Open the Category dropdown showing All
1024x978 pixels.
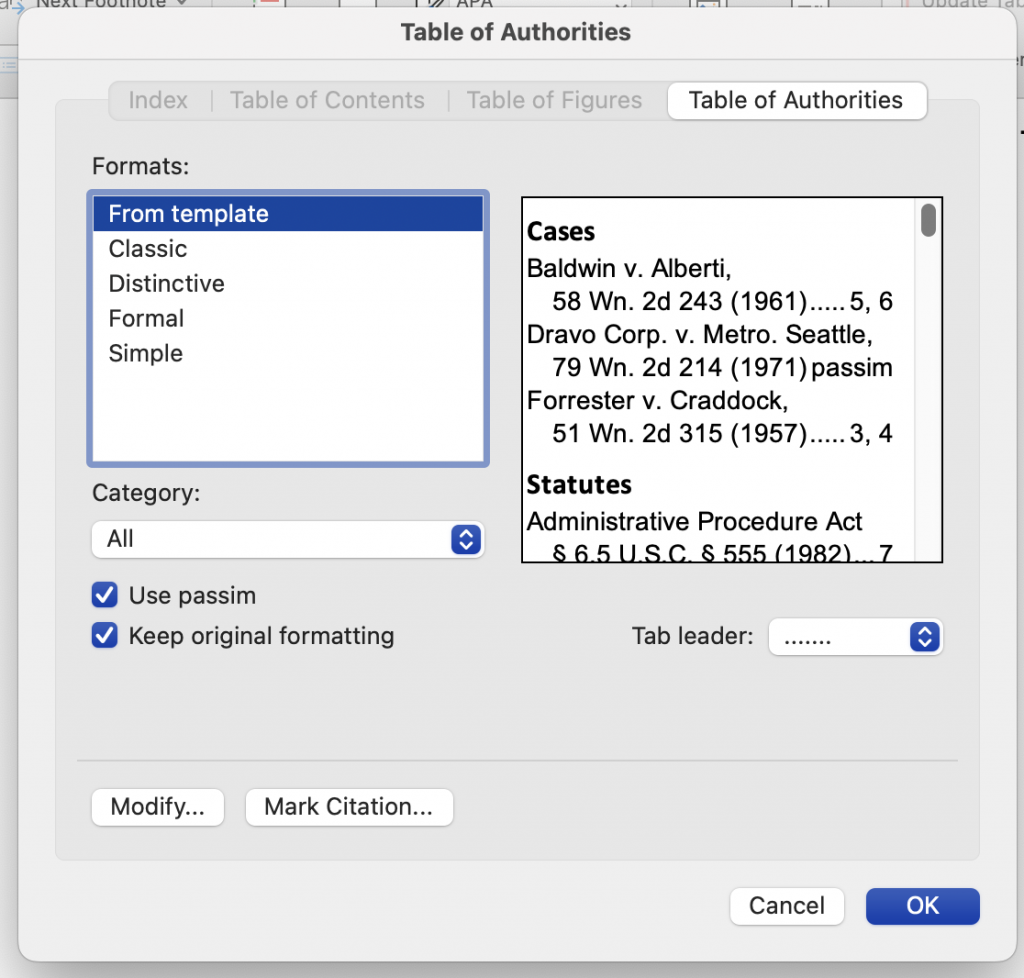(x=287, y=539)
